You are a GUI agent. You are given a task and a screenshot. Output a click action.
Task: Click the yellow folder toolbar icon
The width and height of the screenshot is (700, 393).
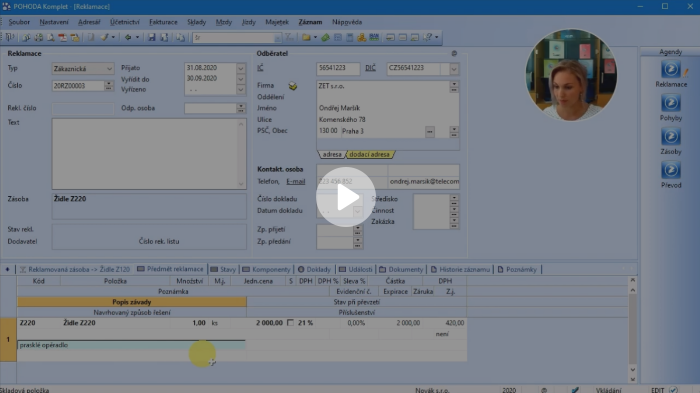306,38
